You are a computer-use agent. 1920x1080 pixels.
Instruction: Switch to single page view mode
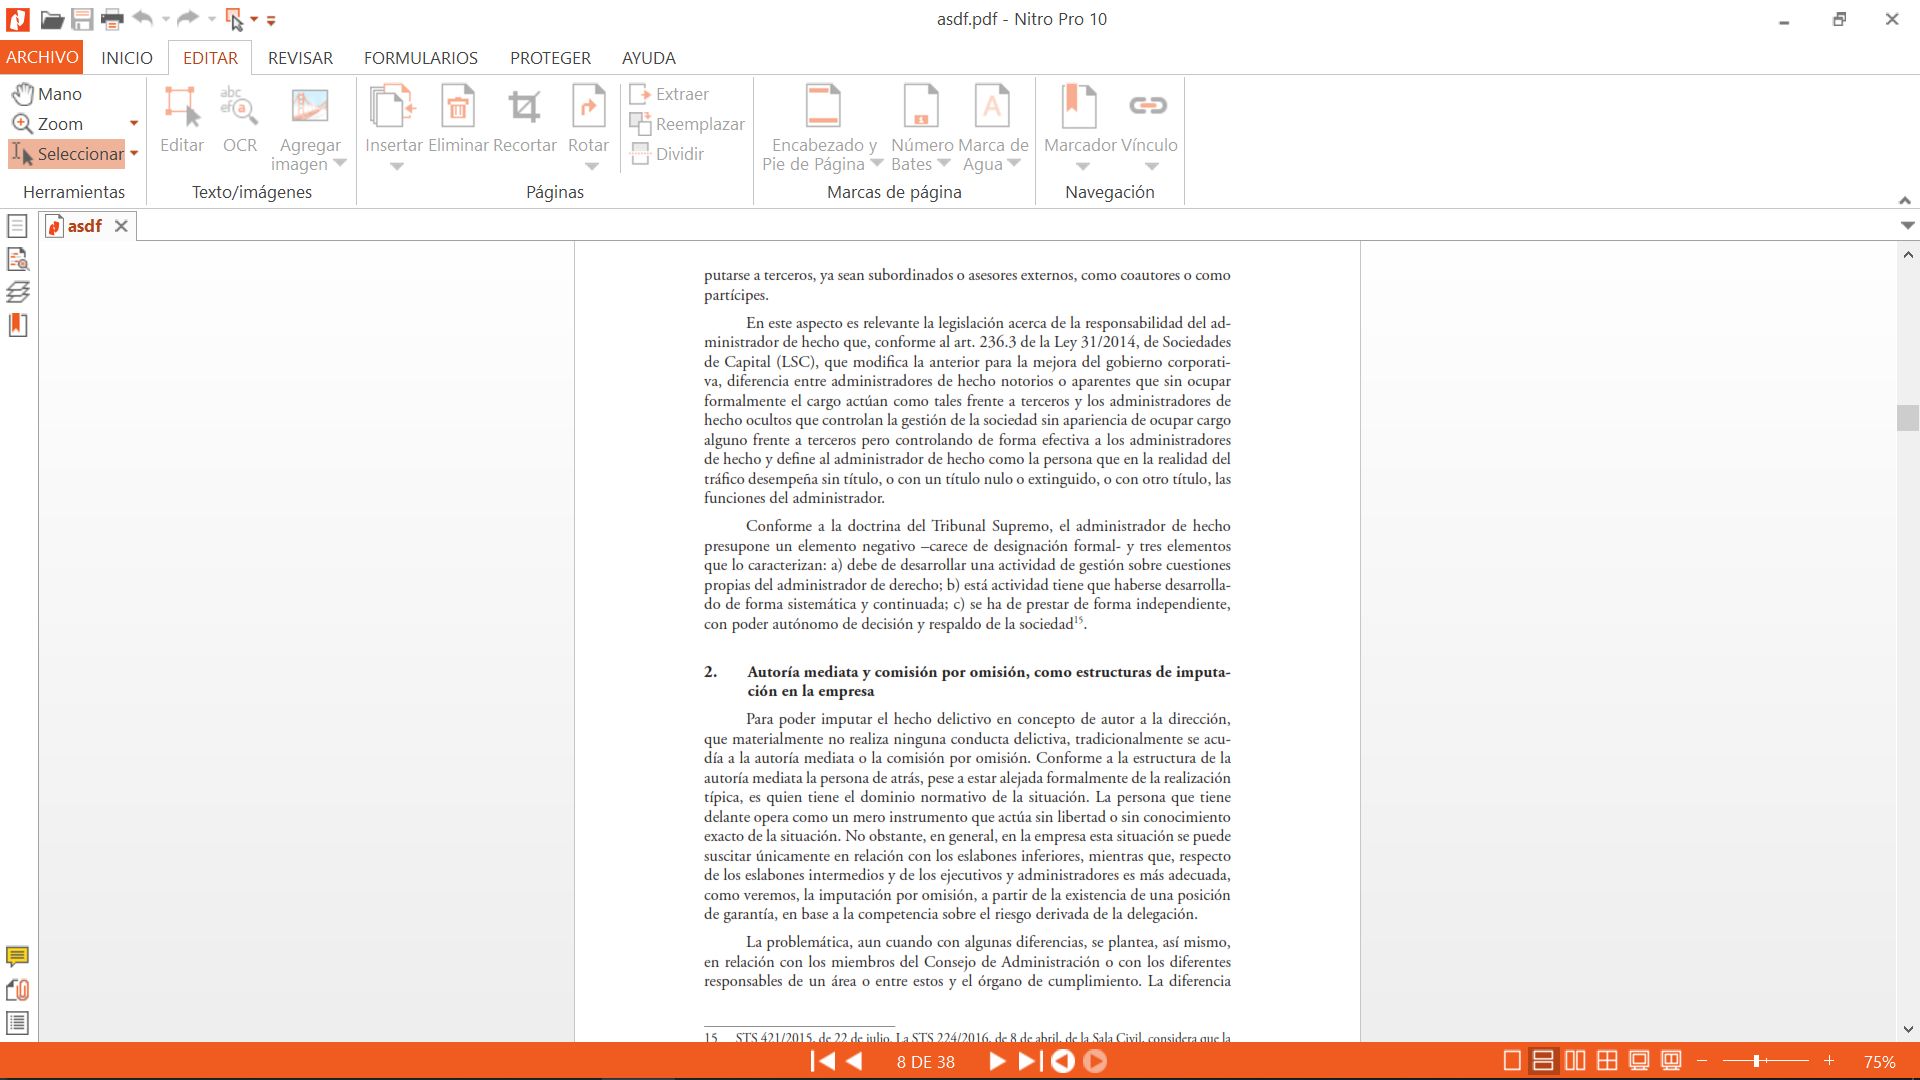click(1512, 1061)
